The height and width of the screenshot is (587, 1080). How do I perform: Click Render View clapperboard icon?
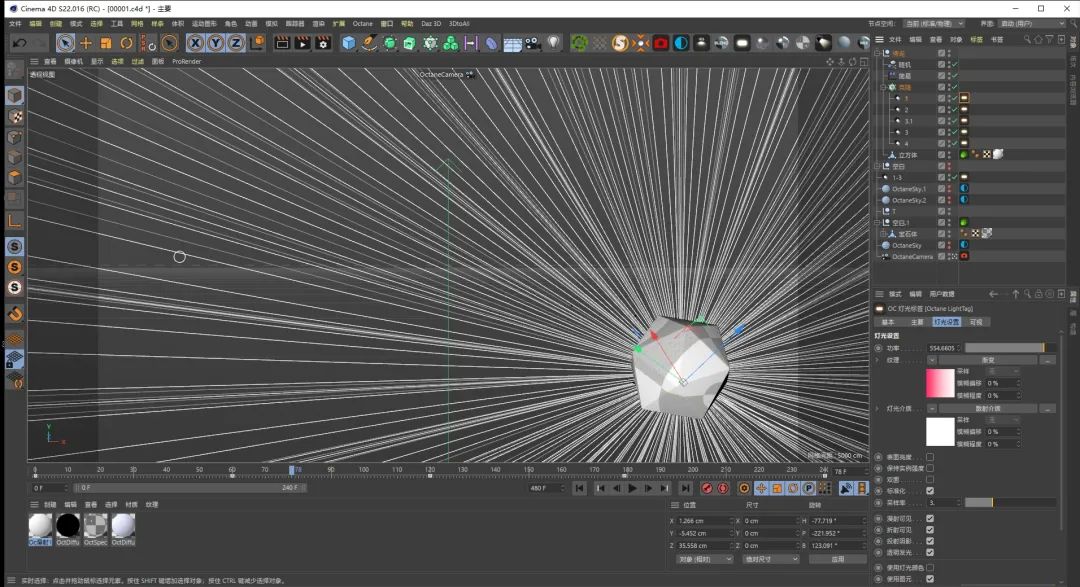click(282, 43)
